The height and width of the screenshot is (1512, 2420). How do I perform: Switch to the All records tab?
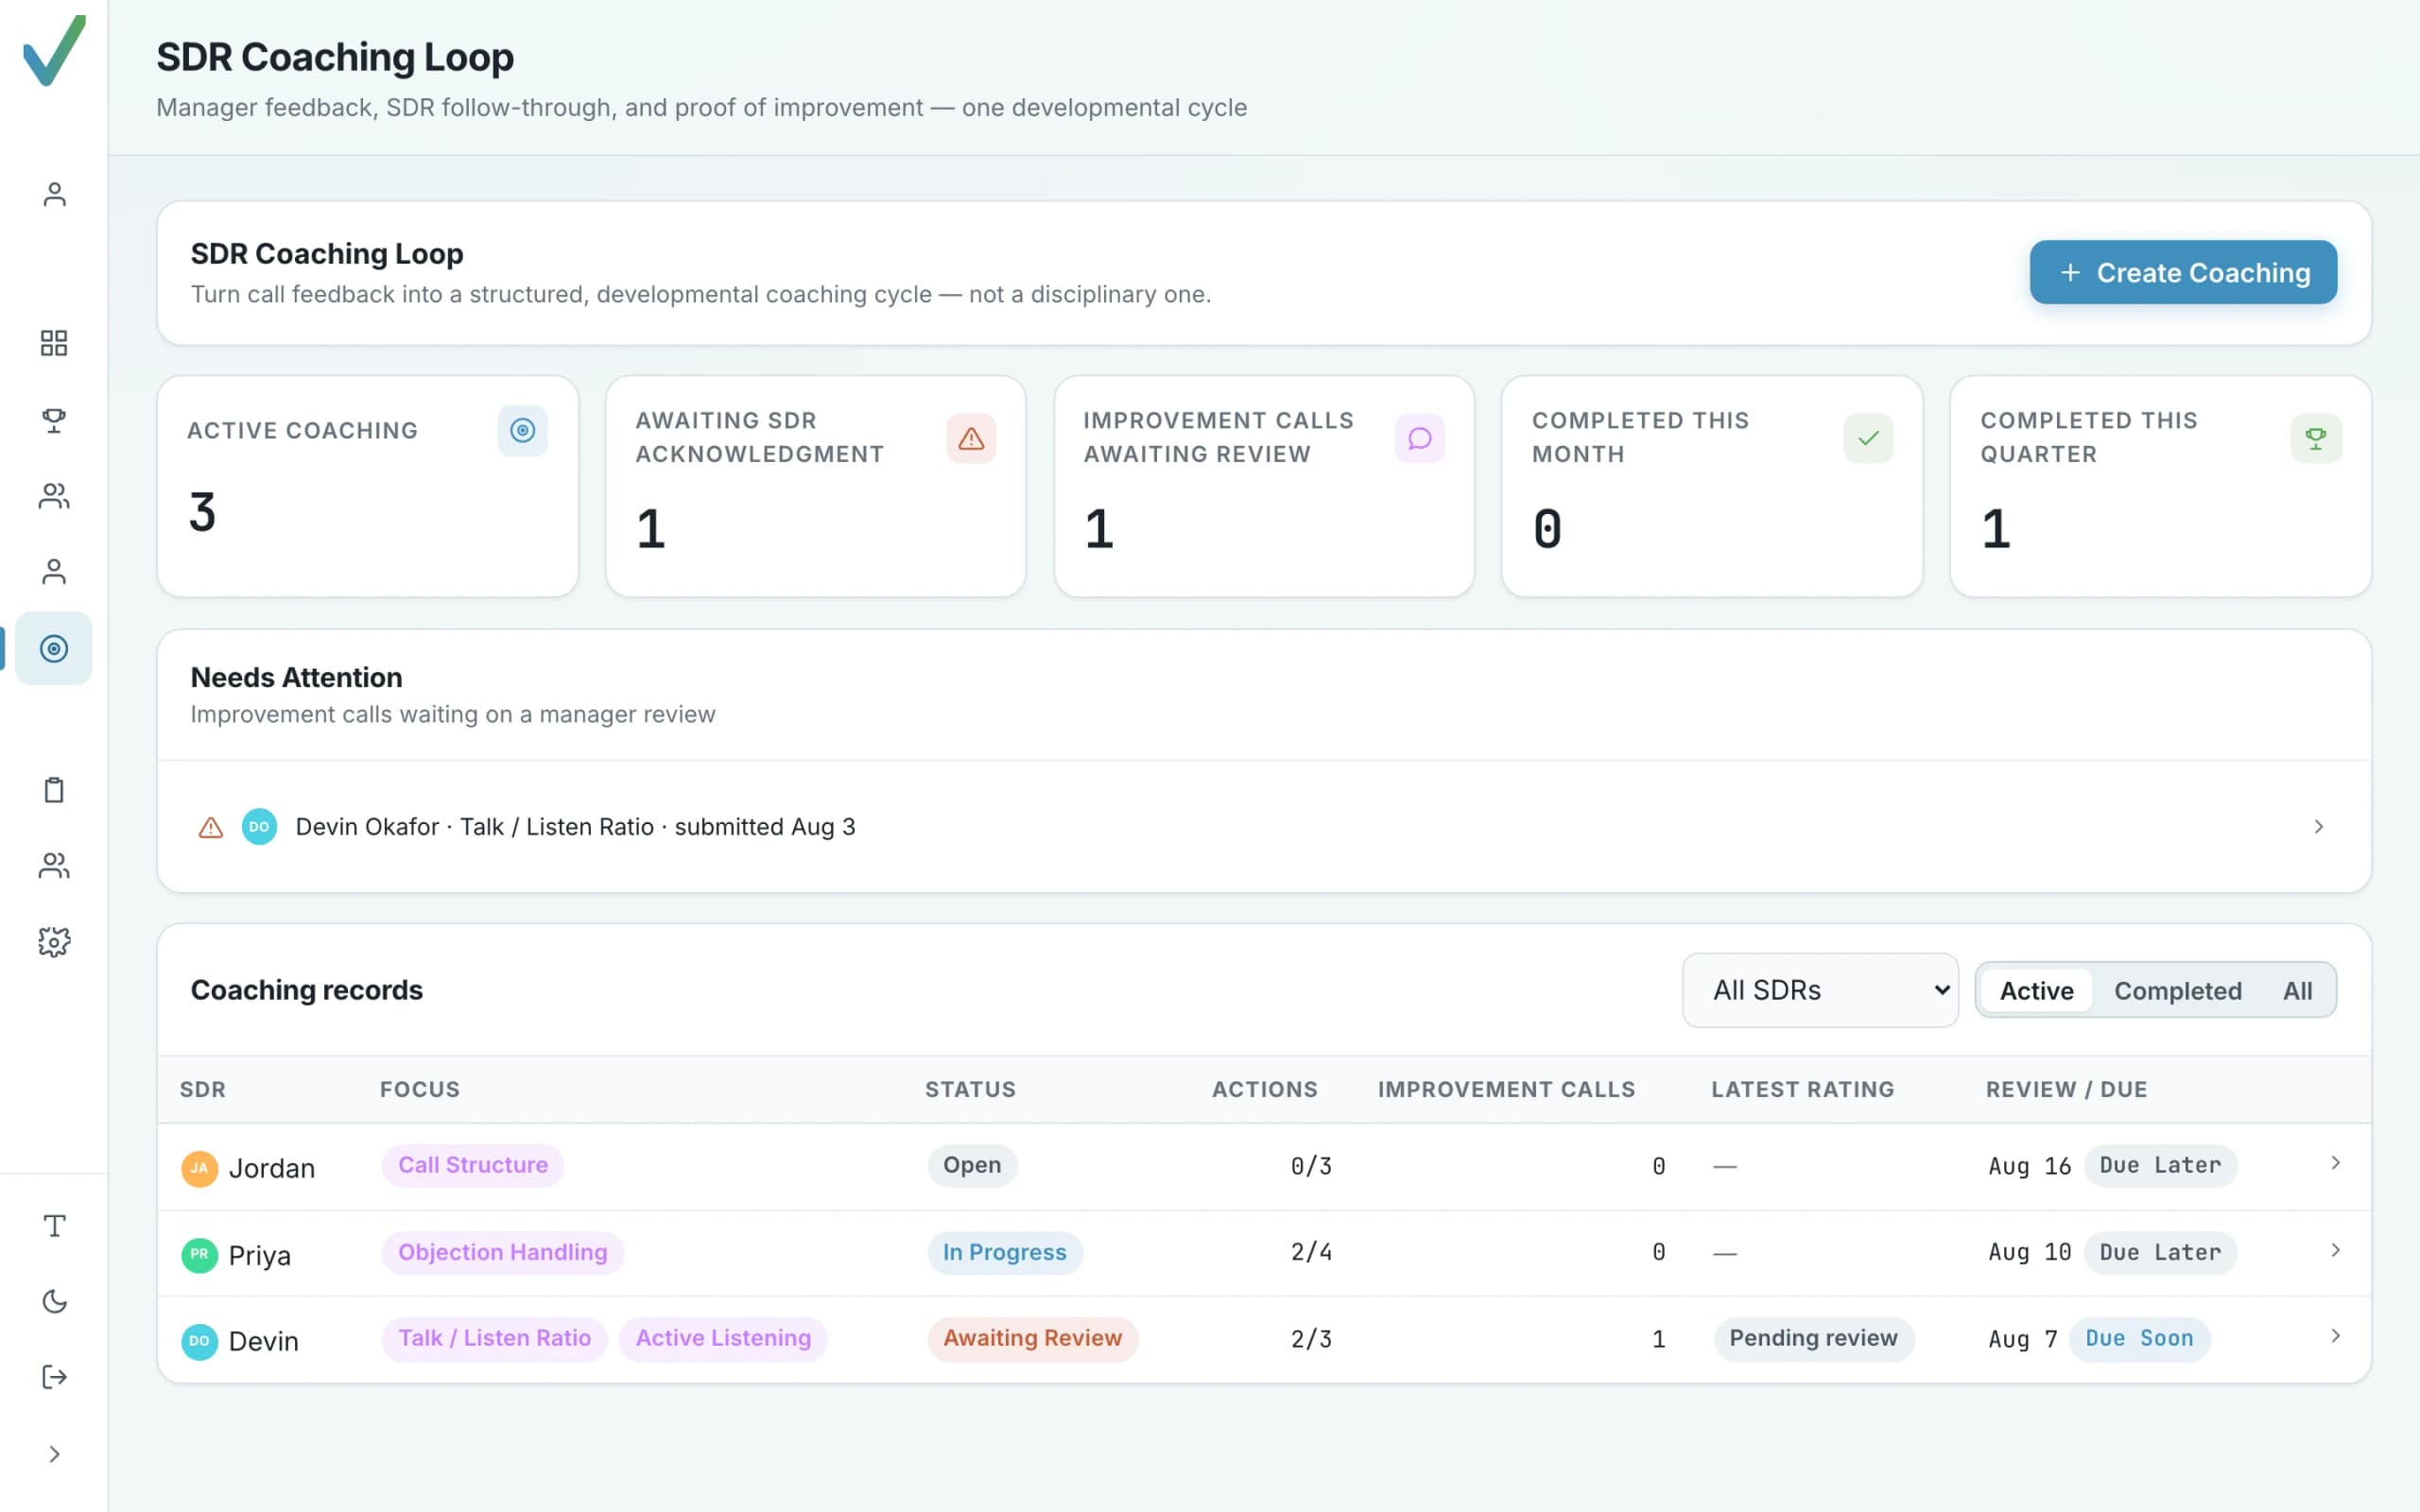pos(2297,990)
